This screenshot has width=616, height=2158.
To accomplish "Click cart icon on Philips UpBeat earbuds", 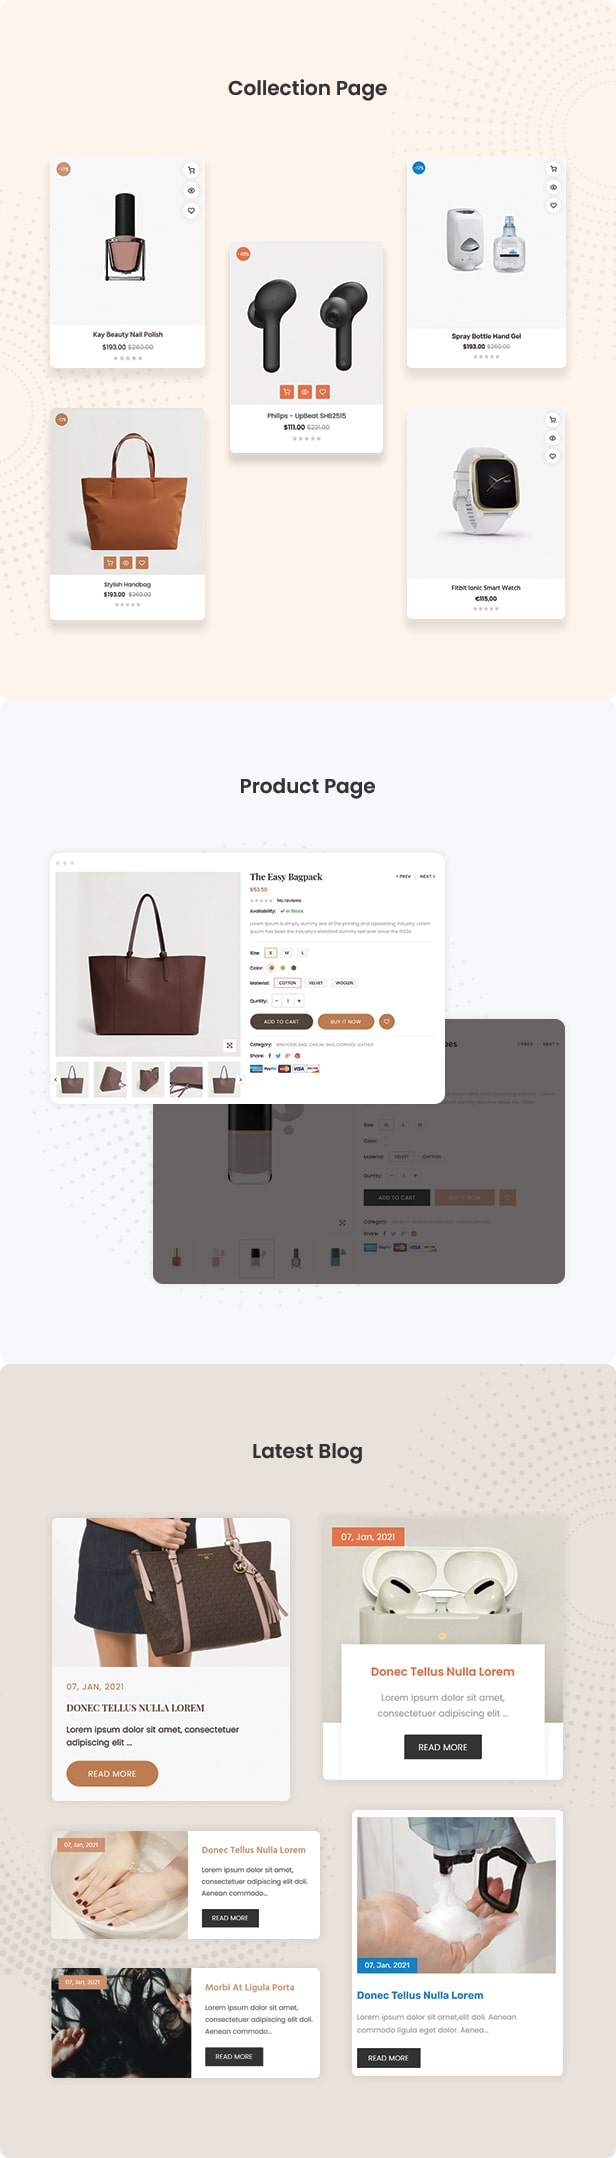I will pyautogui.click(x=287, y=392).
